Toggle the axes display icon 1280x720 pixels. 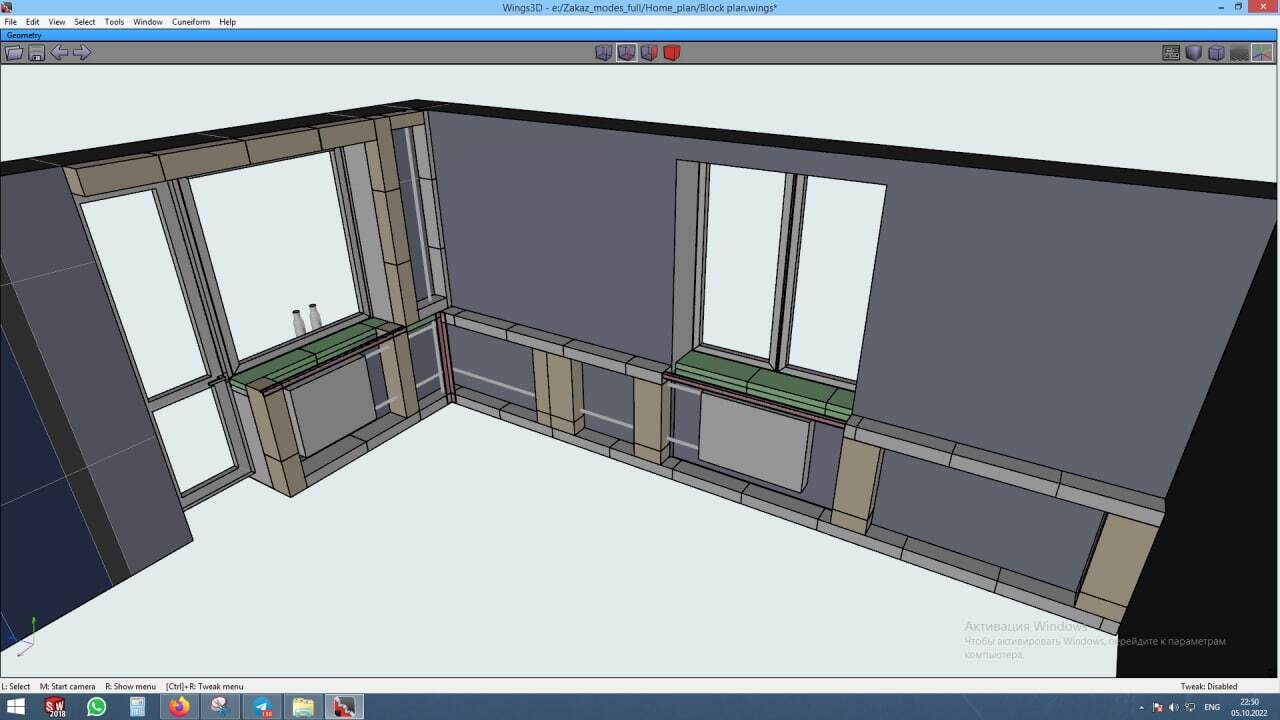tap(1262, 53)
